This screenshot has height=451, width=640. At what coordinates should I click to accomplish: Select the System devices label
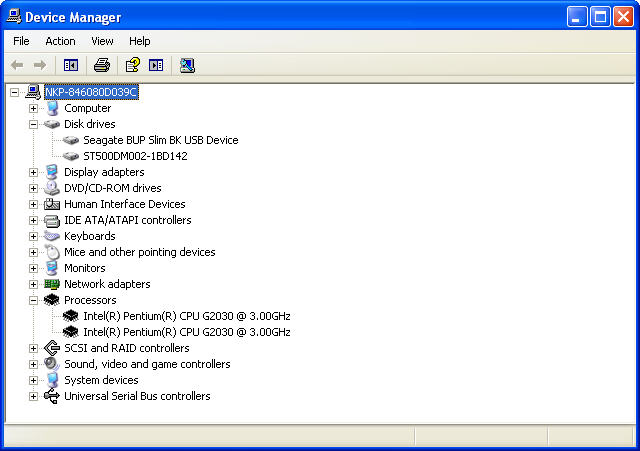pos(101,380)
